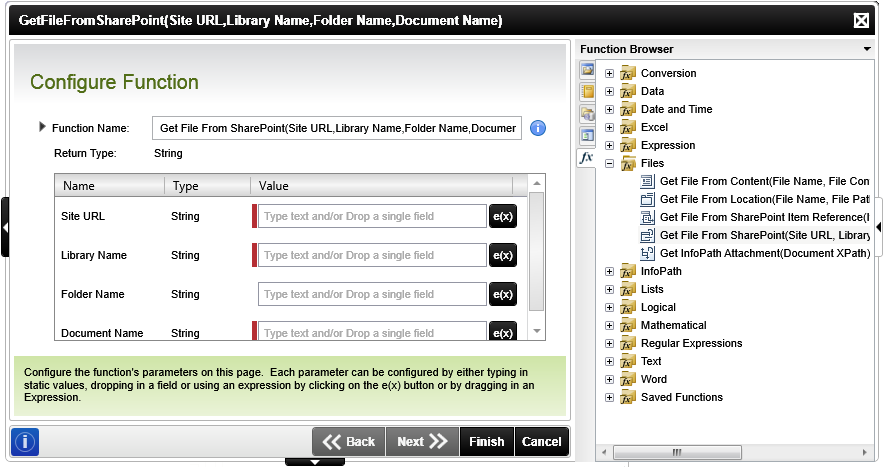Click the Value column header
The width and height of the screenshot is (884, 467).
[x=381, y=186]
